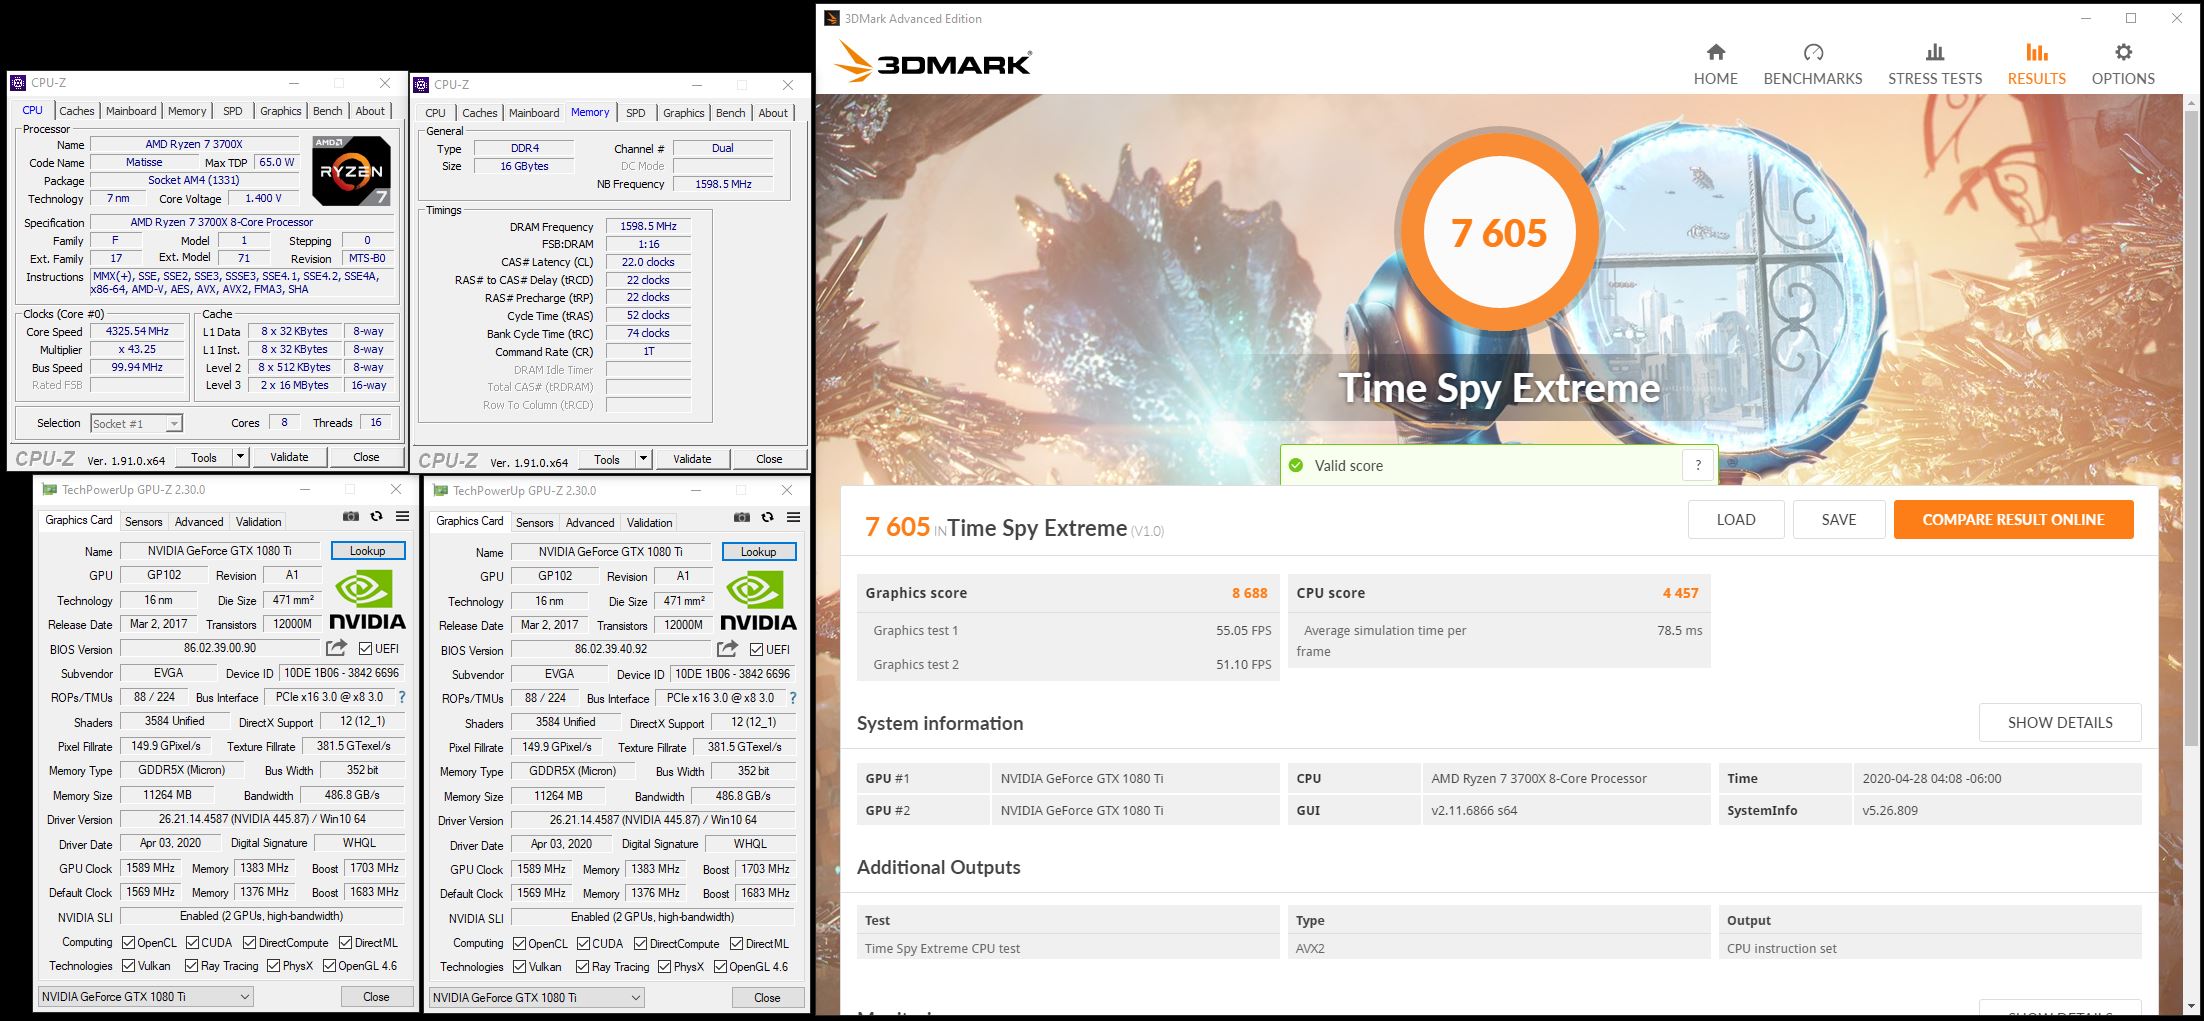Image resolution: width=2204 pixels, height=1021 pixels.
Task: Click Lookup button in left GPU-Z
Action: (x=367, y=551)
